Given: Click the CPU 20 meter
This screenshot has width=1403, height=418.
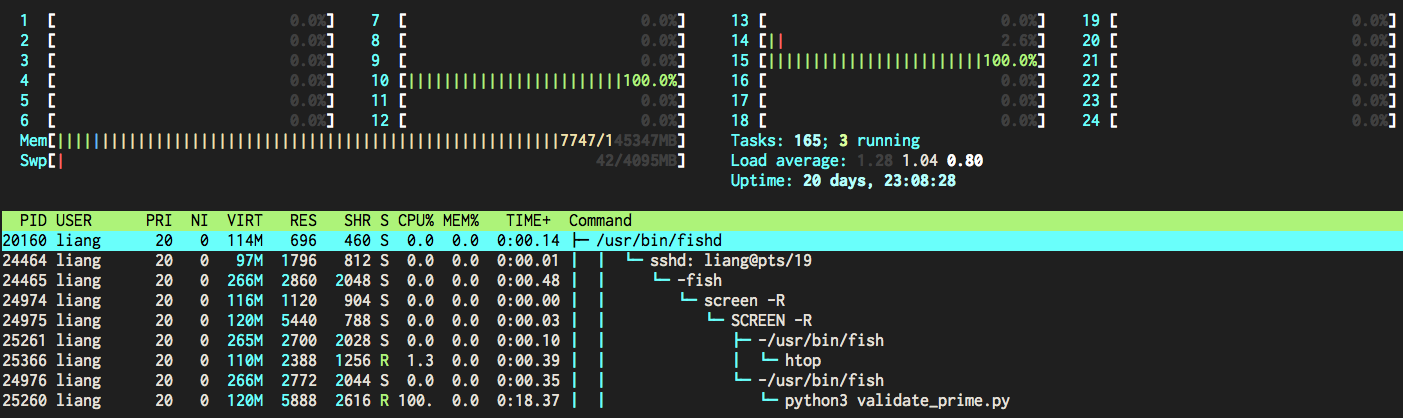Looking at the screenshot, I should [1240, 40].
